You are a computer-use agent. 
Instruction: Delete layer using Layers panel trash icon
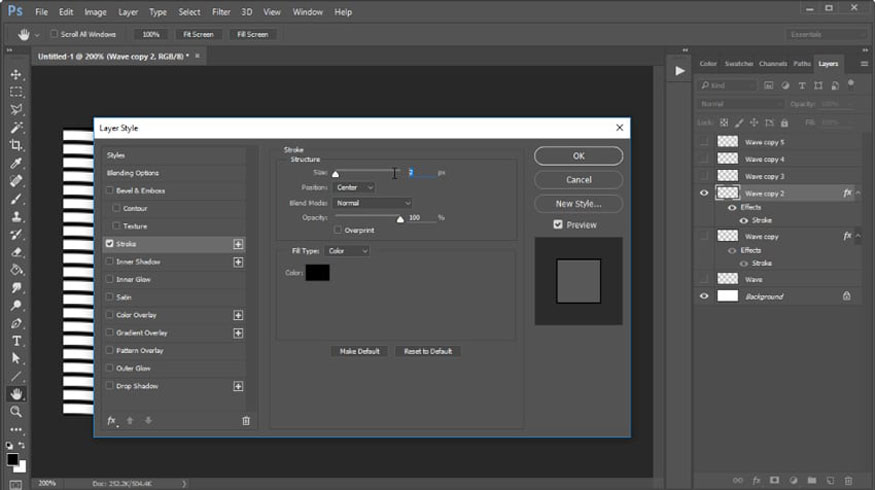point(848,481)
